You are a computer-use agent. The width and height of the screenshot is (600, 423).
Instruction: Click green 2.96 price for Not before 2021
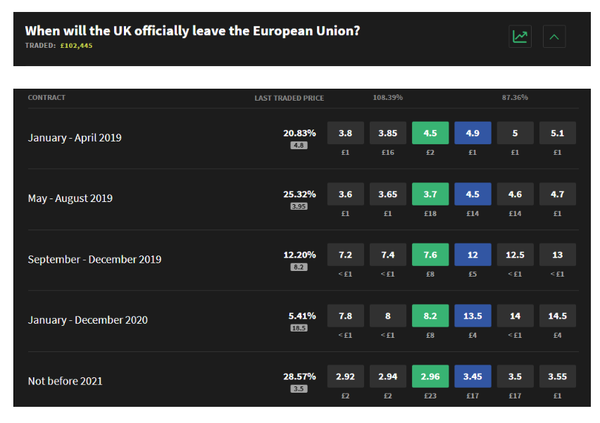(430, 377)
